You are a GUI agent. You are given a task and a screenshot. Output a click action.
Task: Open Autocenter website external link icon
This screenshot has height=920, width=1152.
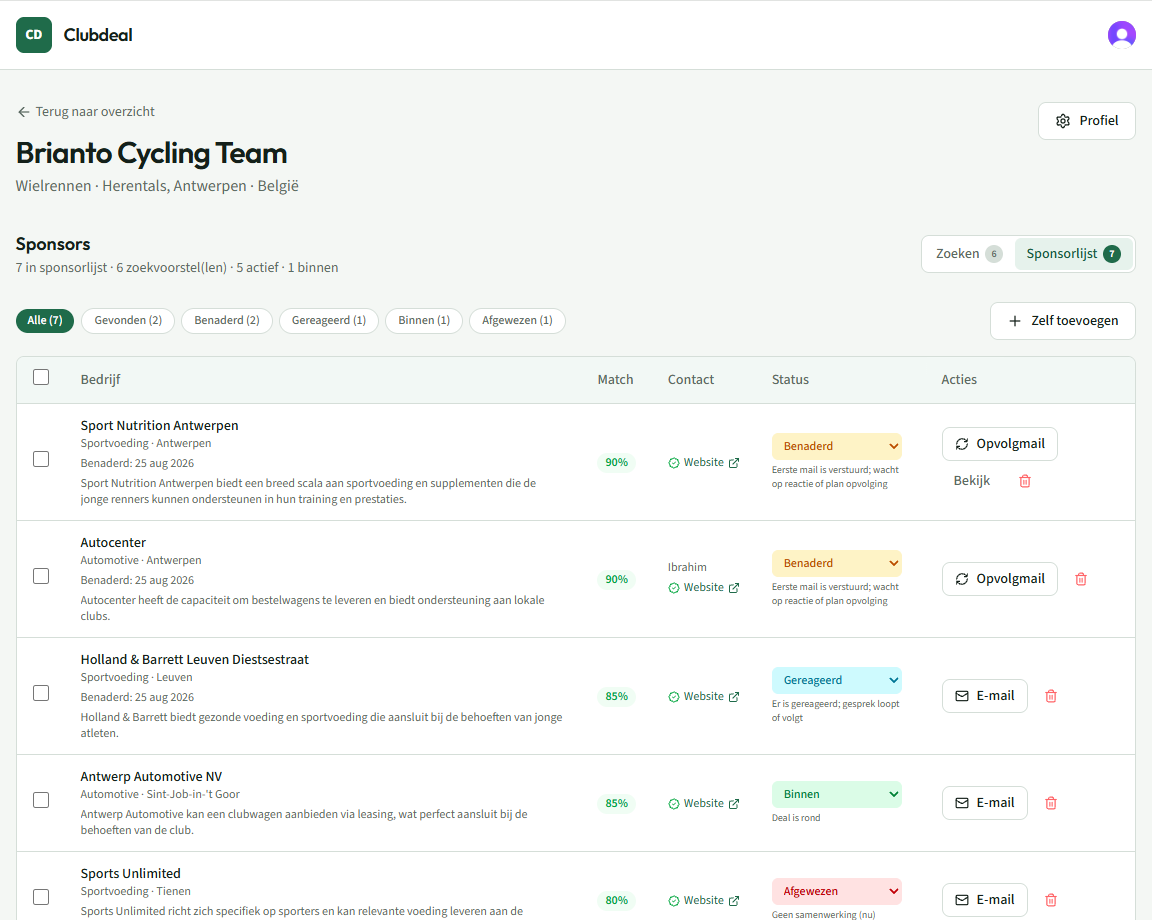click(733, 588)
